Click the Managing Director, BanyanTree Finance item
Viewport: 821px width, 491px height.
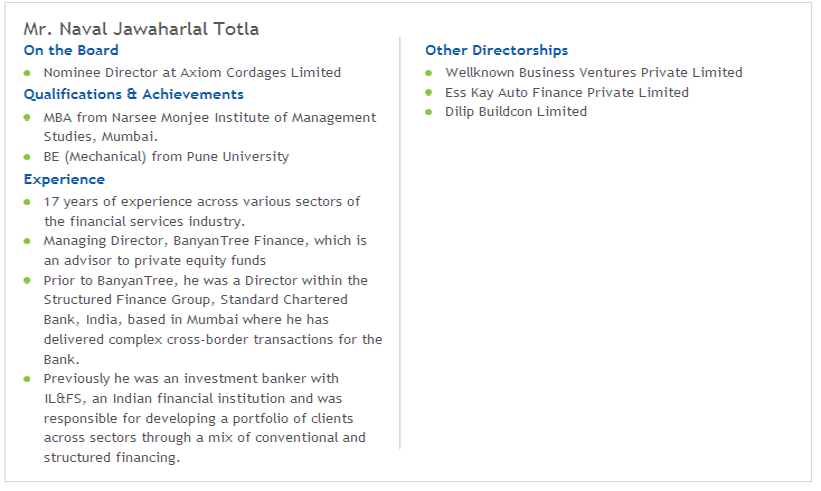[205, 250]
